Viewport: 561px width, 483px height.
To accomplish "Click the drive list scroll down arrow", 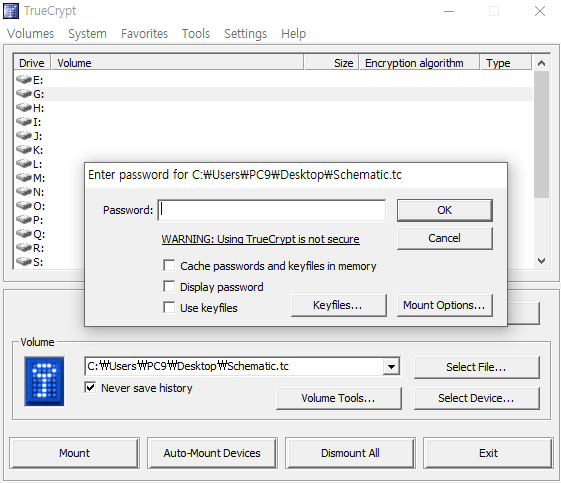I will point(541,261).
